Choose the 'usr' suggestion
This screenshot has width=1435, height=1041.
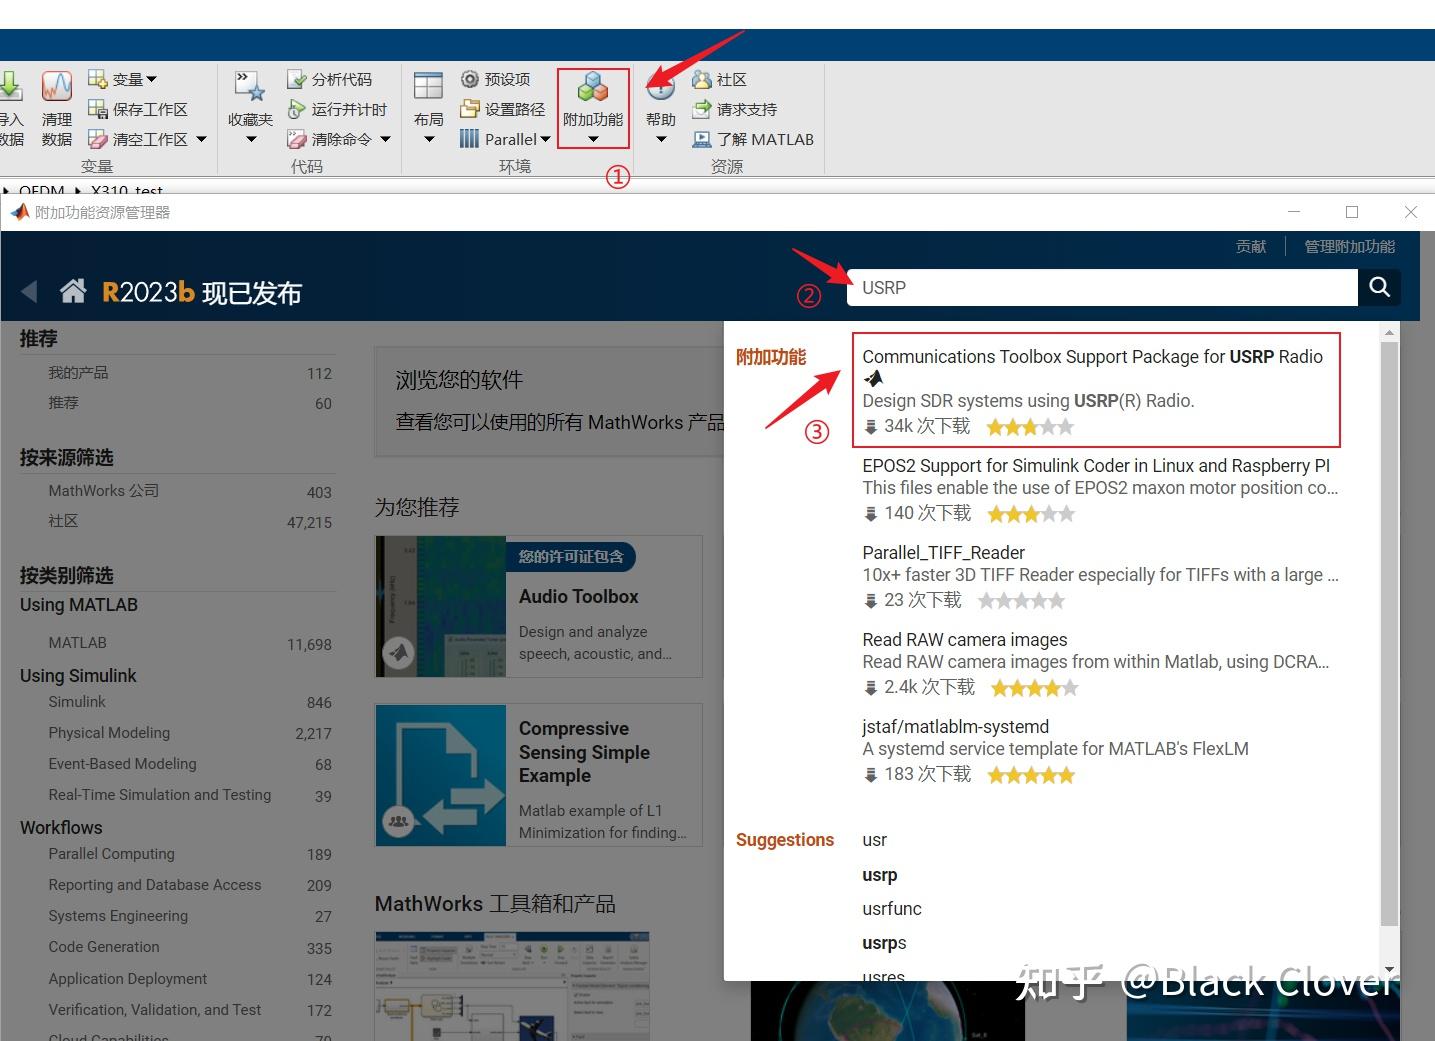click(875, 840)
